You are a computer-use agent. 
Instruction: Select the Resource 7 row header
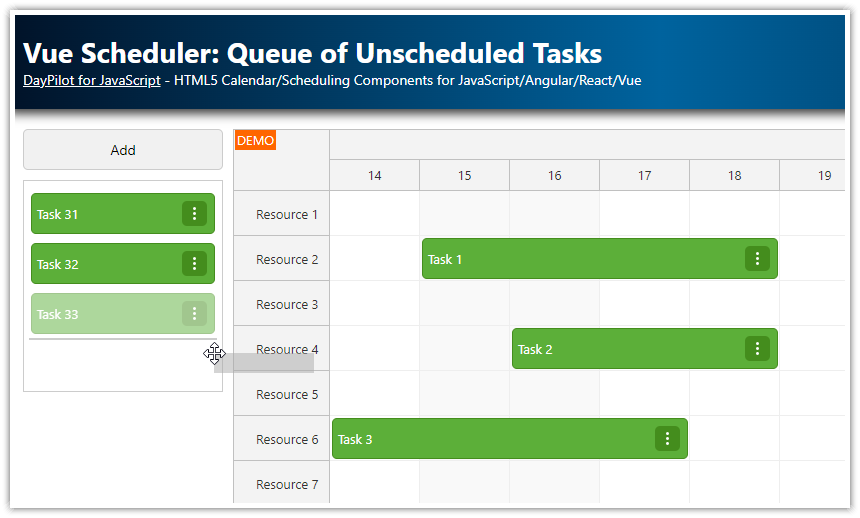click(x=286, y=484)
